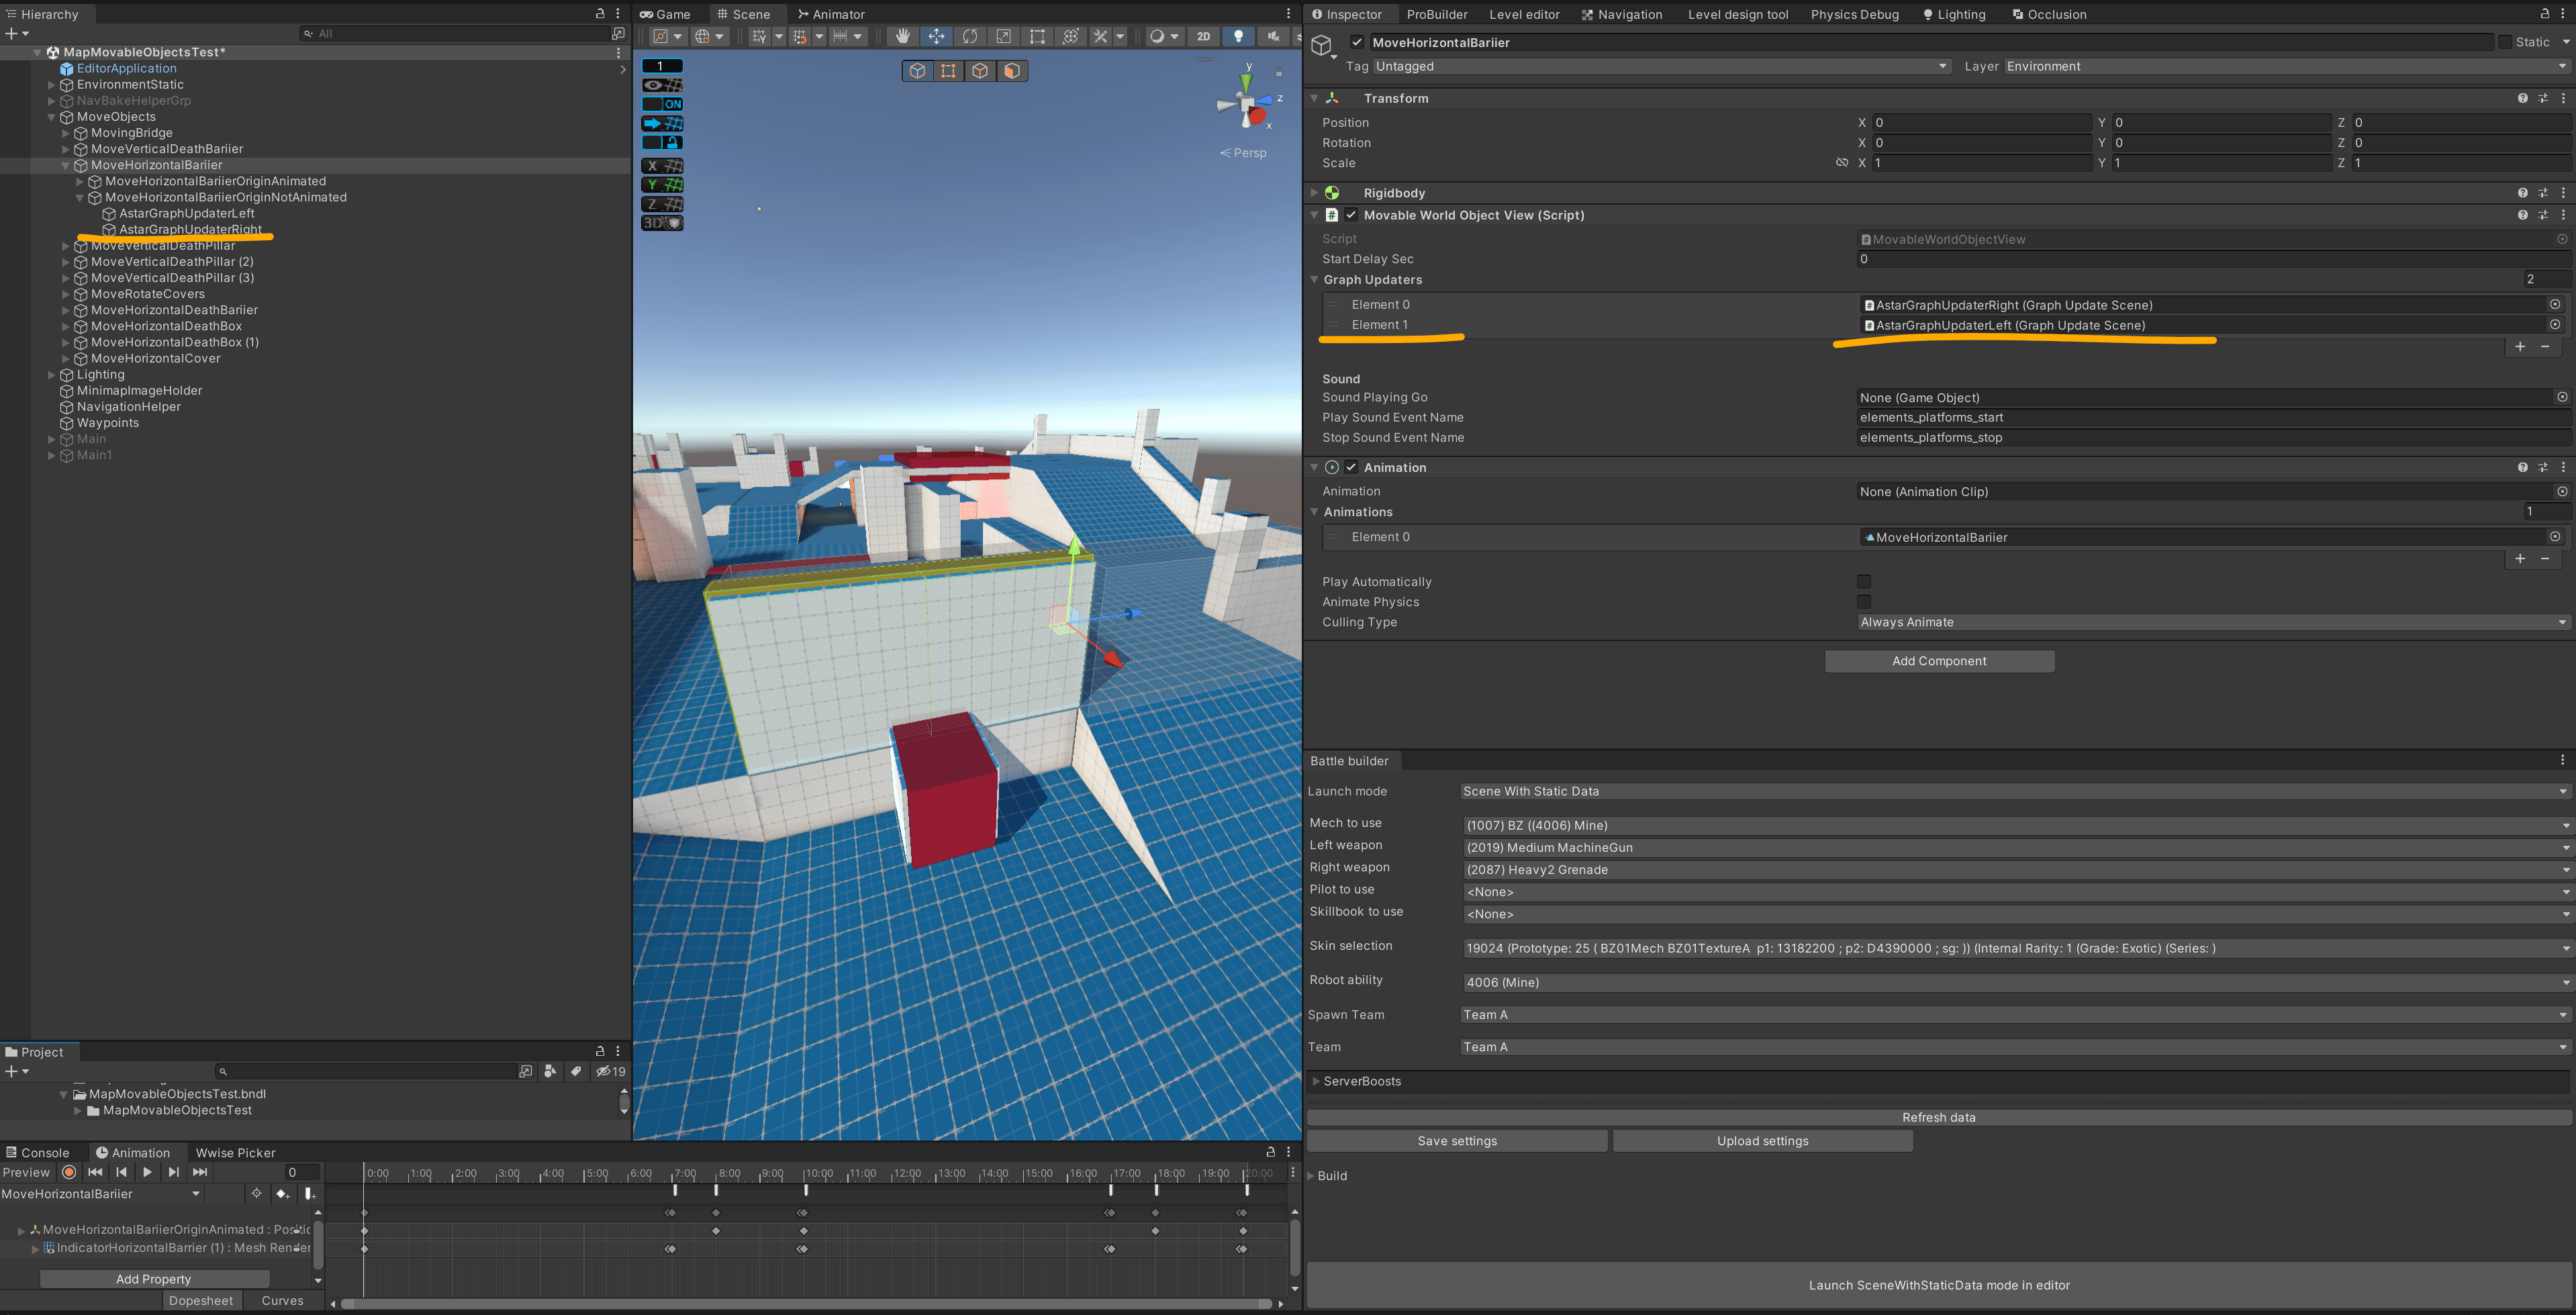Click the ProGrids lock grid icon
The image size is (2576, 1315).
pos(662,142)
